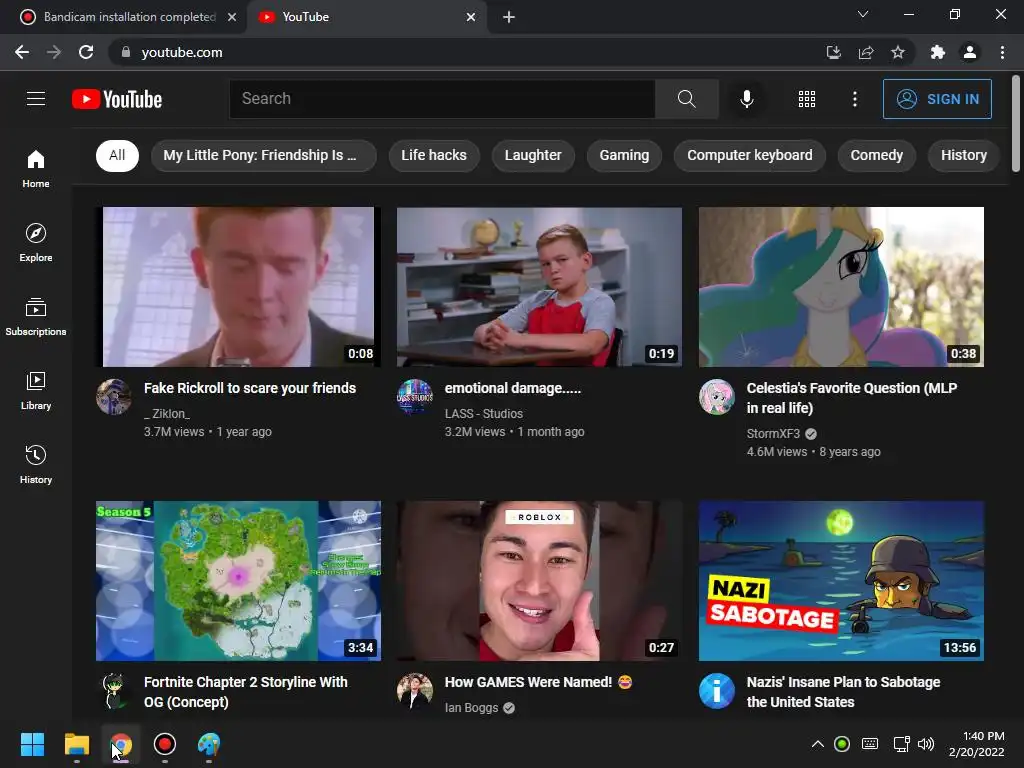Open Chrome tab search chevron

click(863, 14)
